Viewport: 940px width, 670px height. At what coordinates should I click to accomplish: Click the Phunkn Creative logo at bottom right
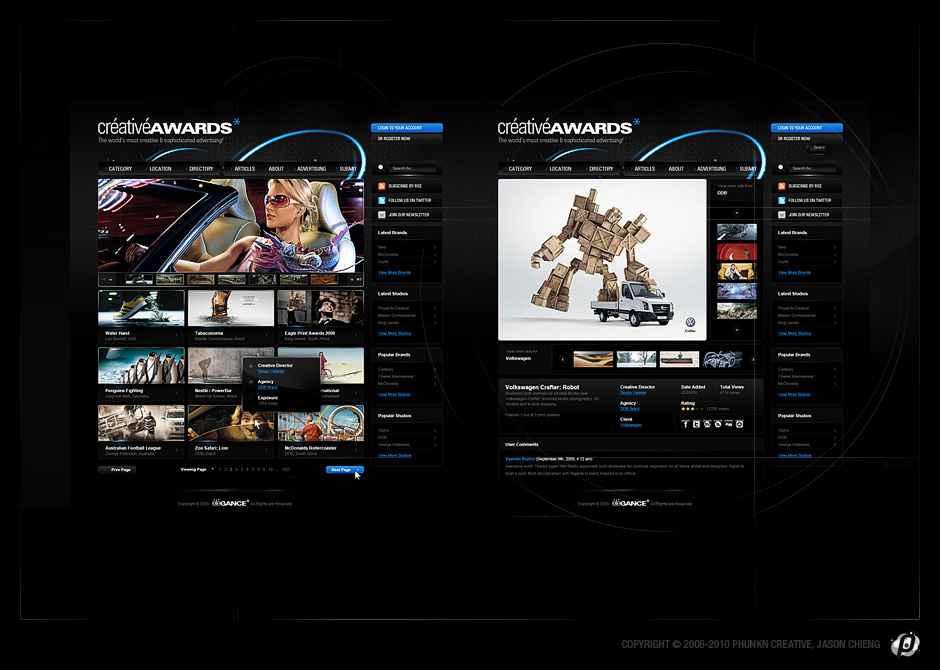(905, 644)
